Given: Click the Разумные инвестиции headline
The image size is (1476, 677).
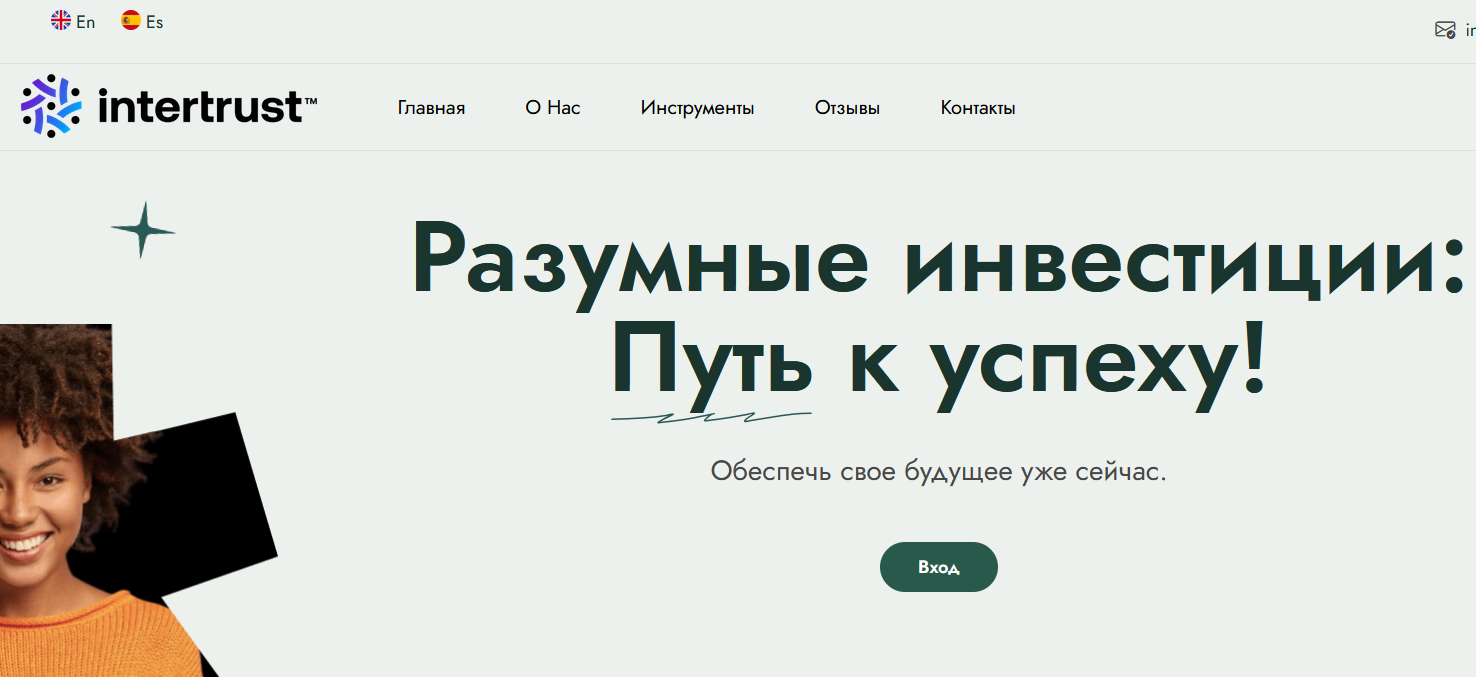Looking at the screenshot, I should pyautogui.click(x=937, y=258).
